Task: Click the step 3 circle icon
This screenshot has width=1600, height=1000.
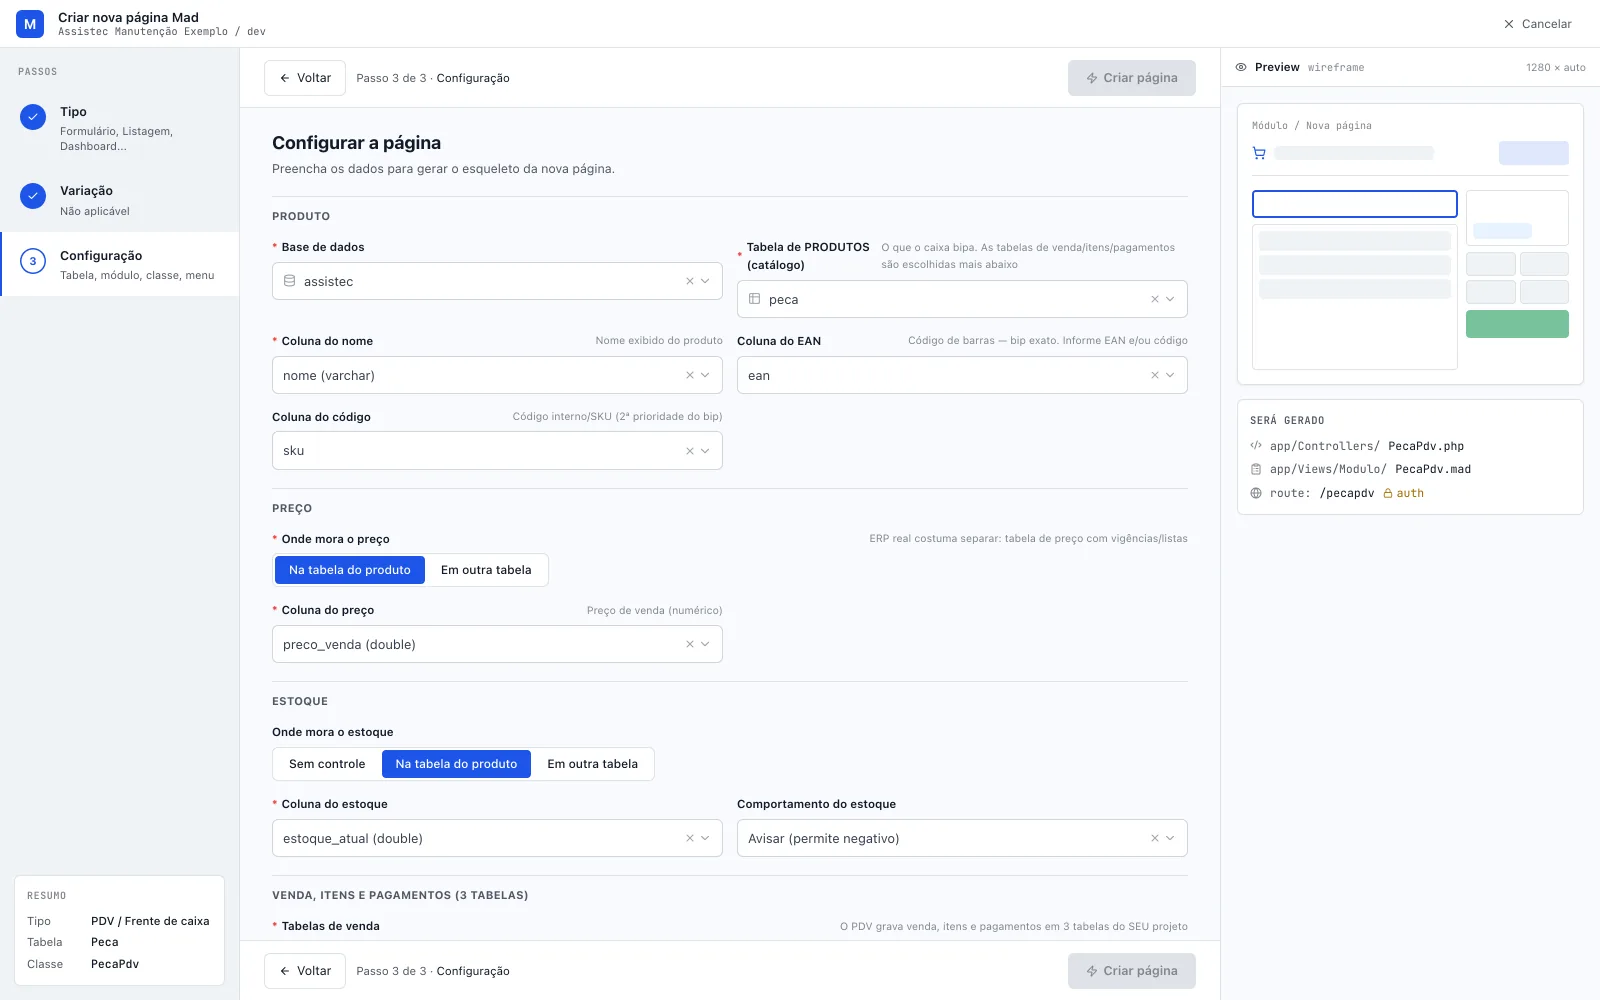Action: coord(33,261)
